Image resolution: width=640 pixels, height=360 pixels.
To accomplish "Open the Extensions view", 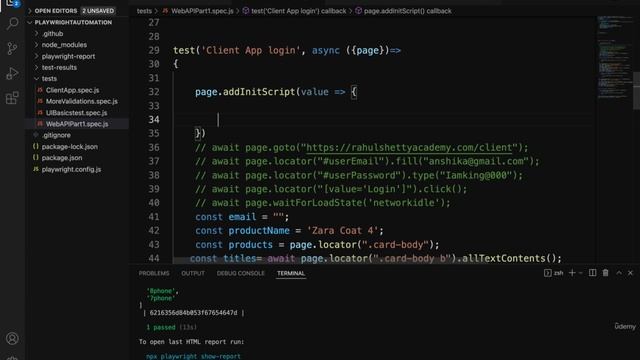I will 12,98.
